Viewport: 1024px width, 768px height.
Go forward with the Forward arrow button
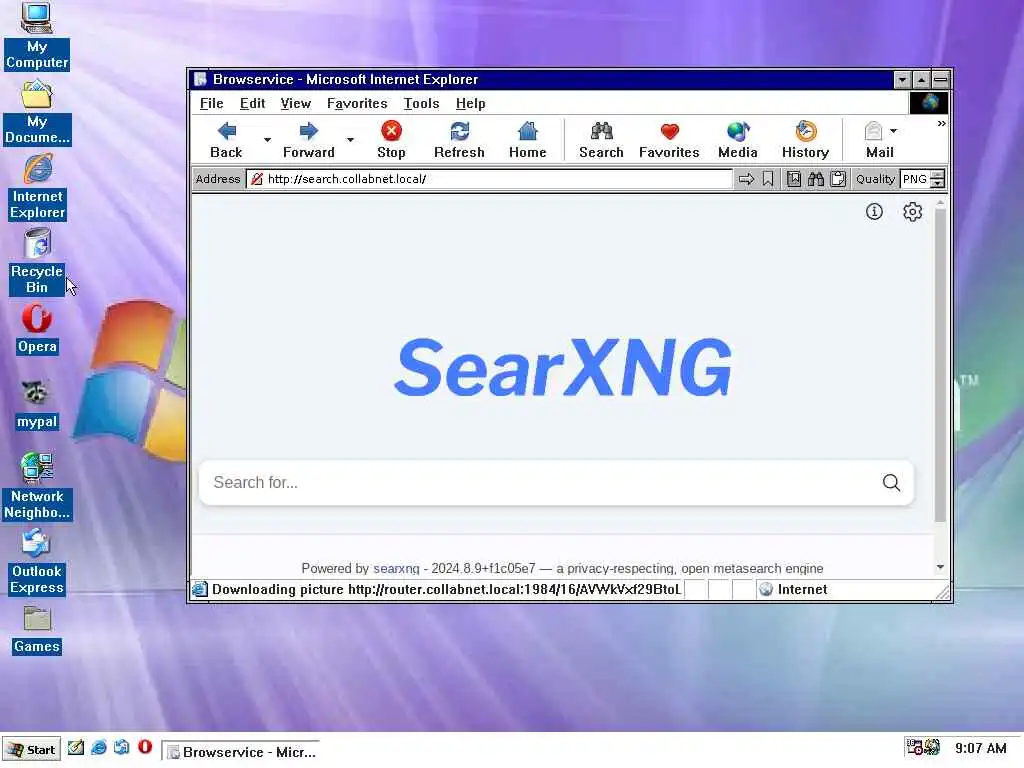(x=308, y=140)
